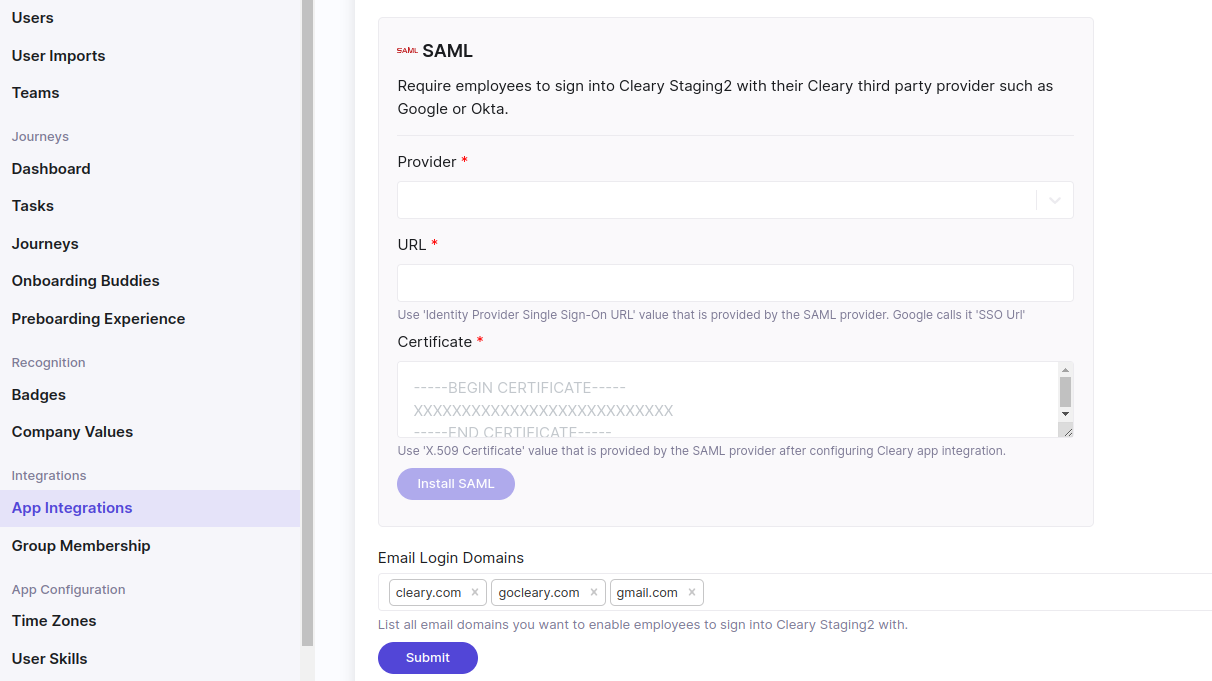Image resolution: width=1212 pixels, height=681 pixels.
Task: Click the URL field label
Action: (412, 245)
